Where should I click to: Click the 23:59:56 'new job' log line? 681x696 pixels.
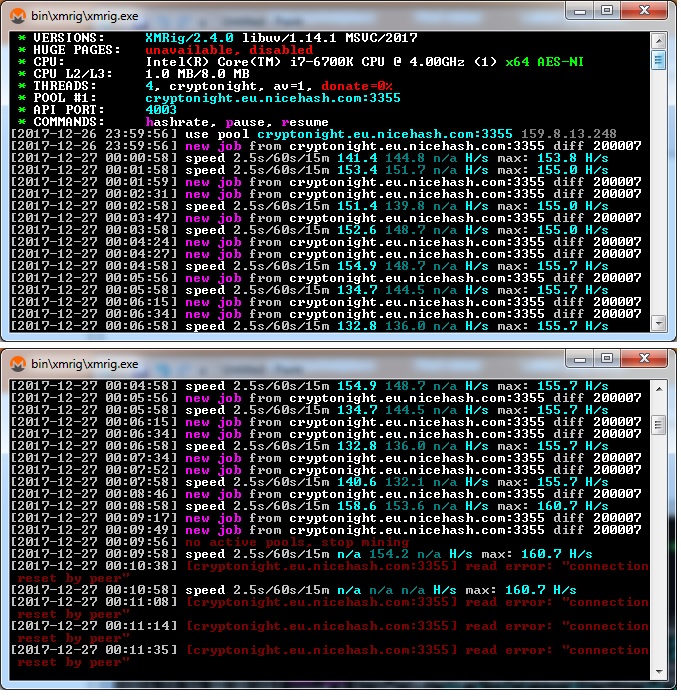pyautogui.click(x=326, y=146)
